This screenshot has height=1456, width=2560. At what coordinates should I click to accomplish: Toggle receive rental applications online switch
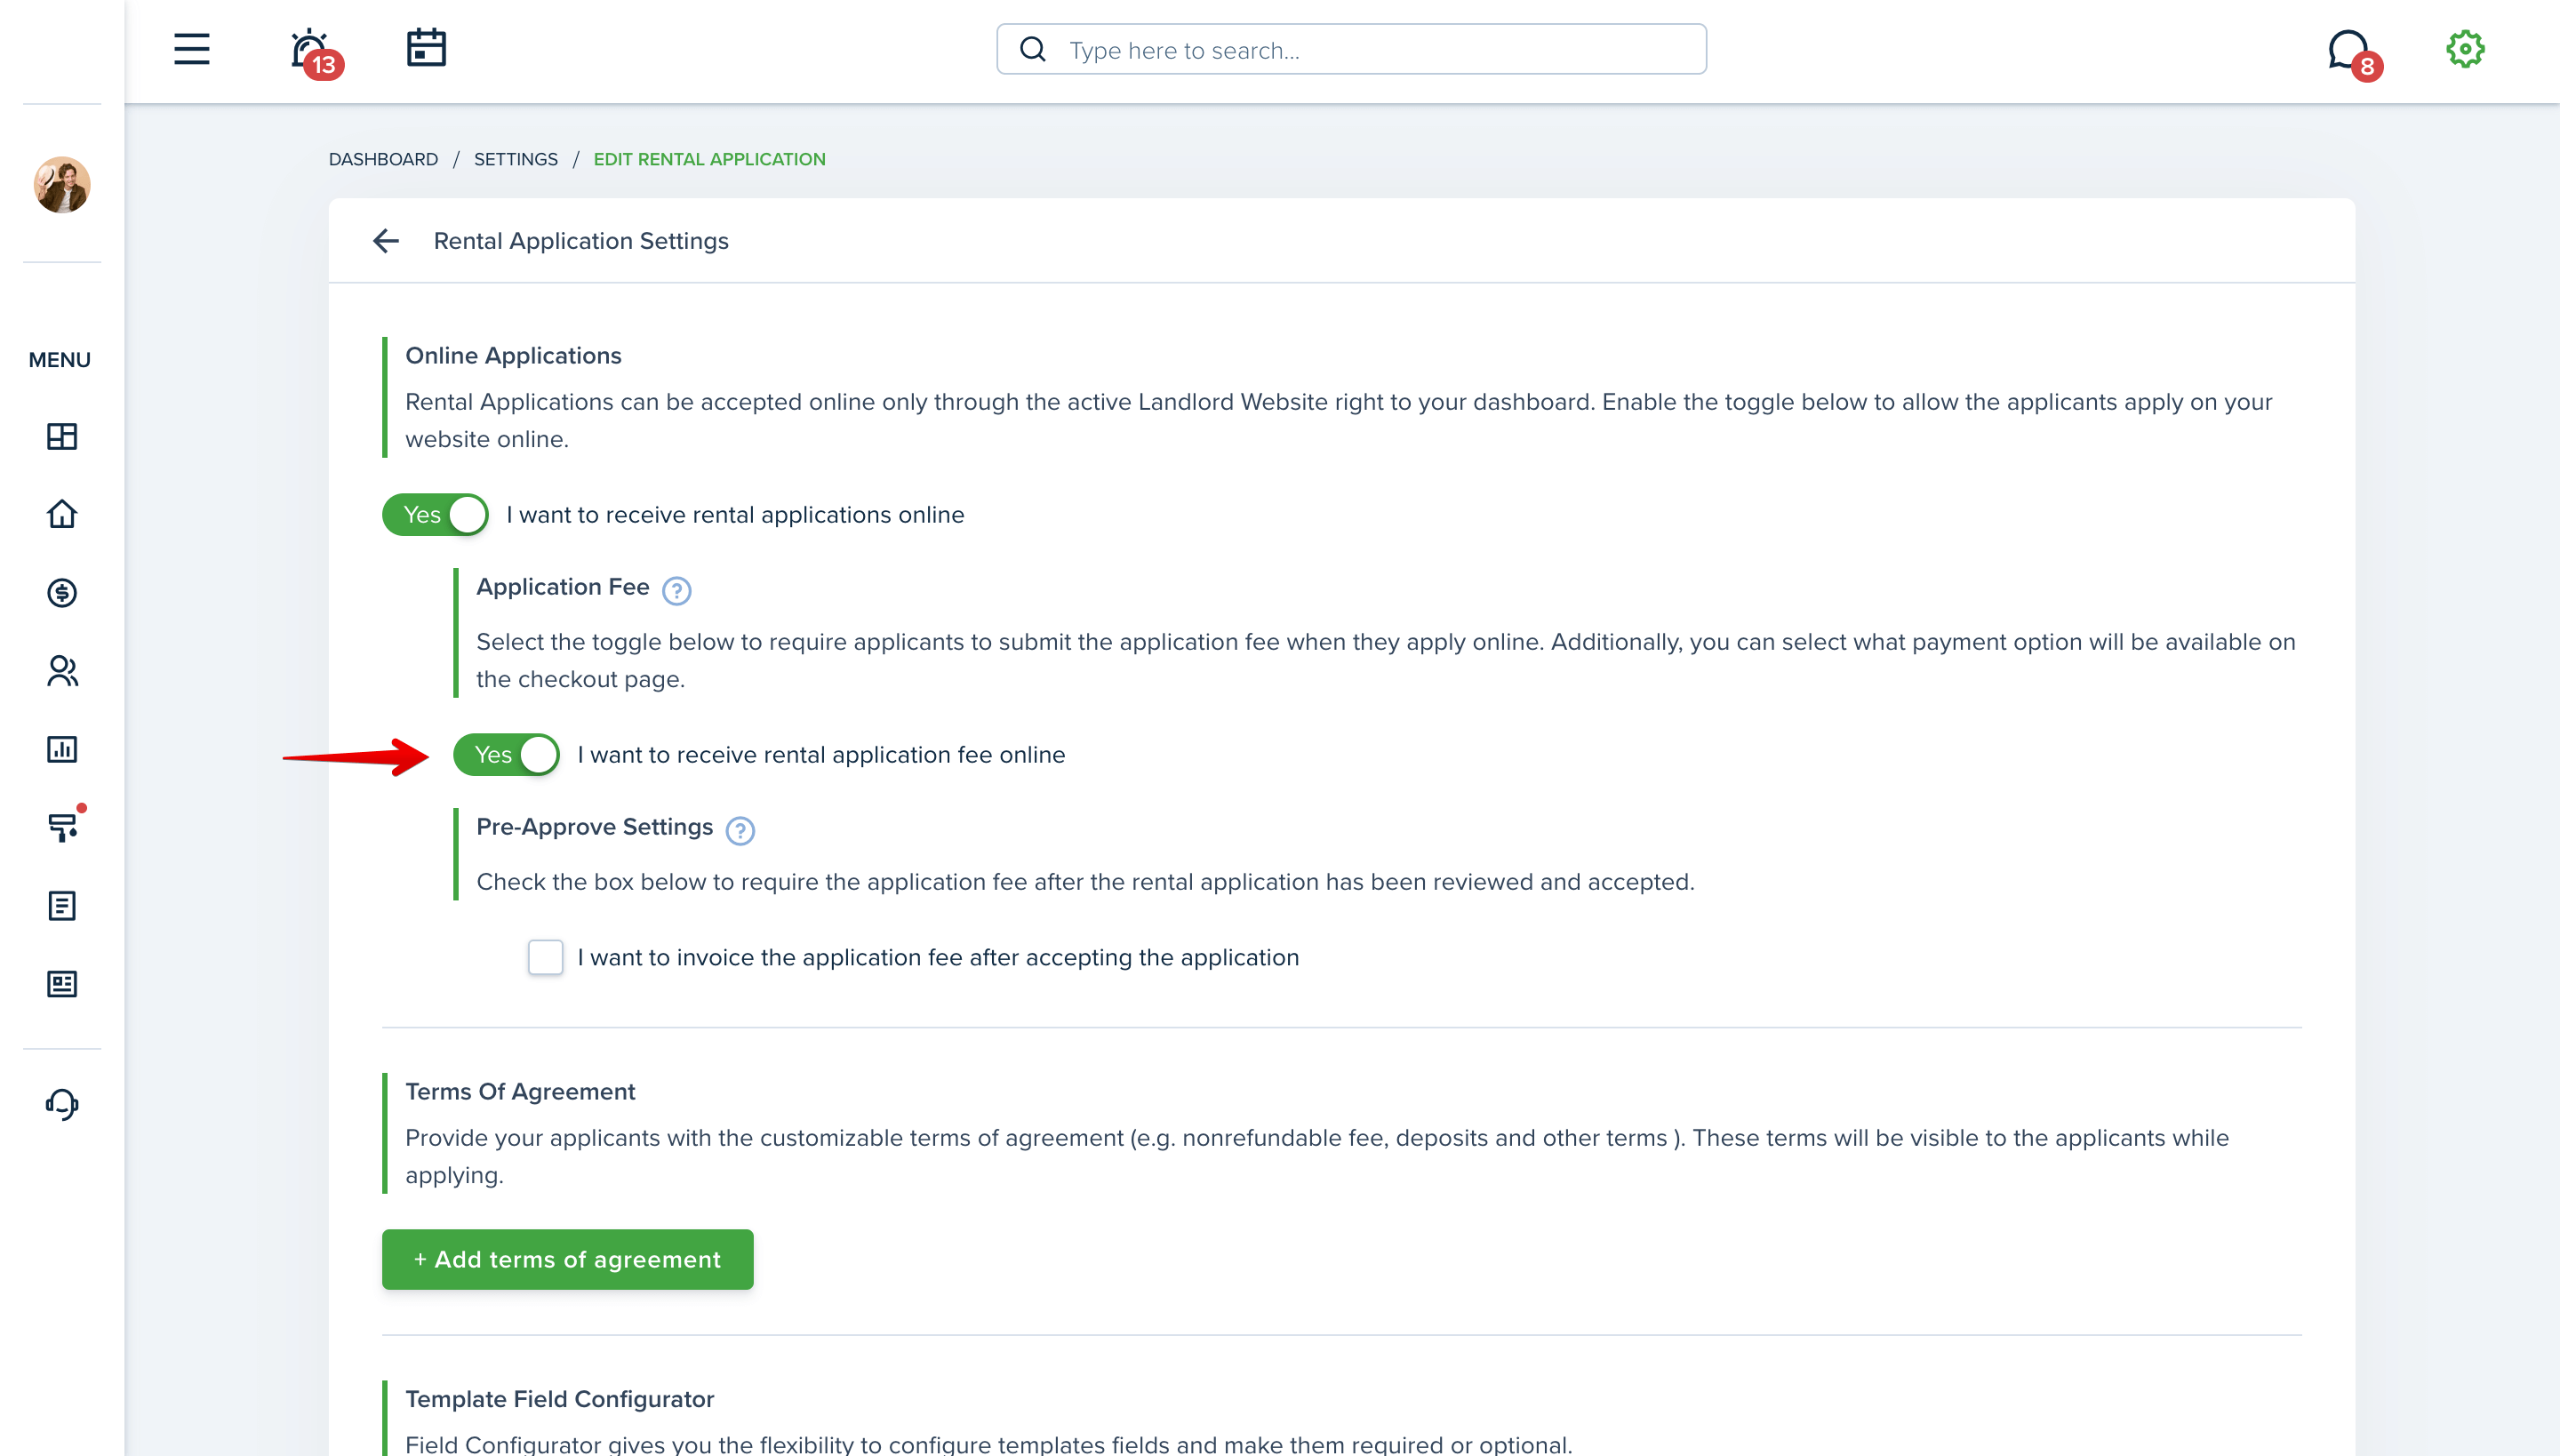(435, 515)
